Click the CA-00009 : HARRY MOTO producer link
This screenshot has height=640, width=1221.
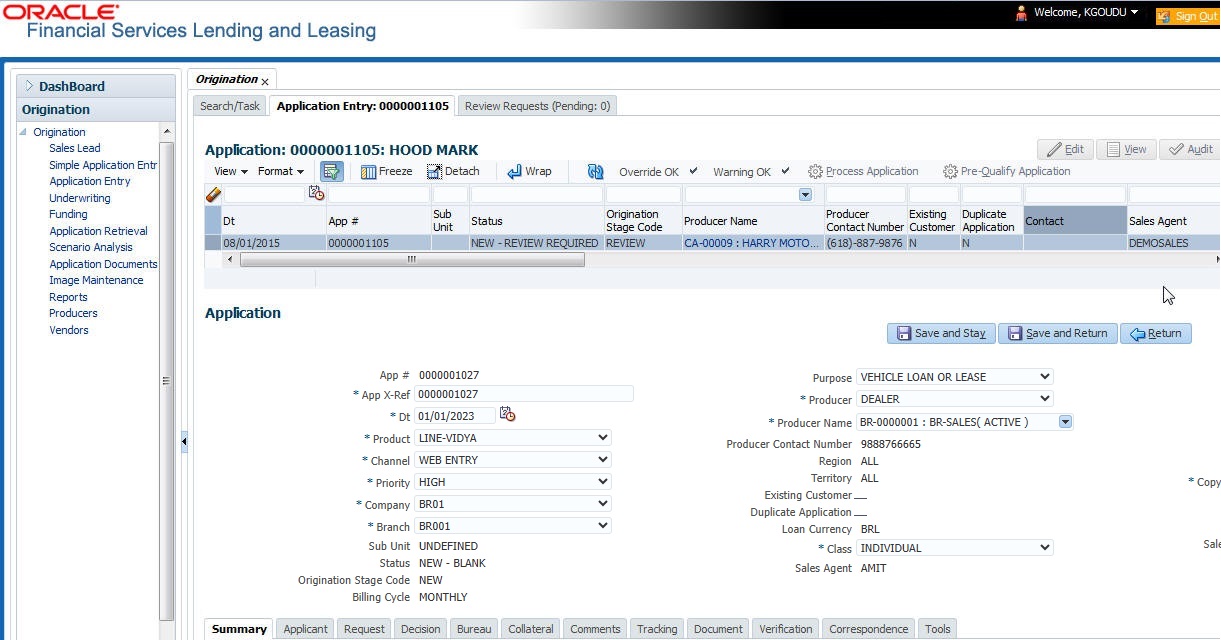(751, 243)
